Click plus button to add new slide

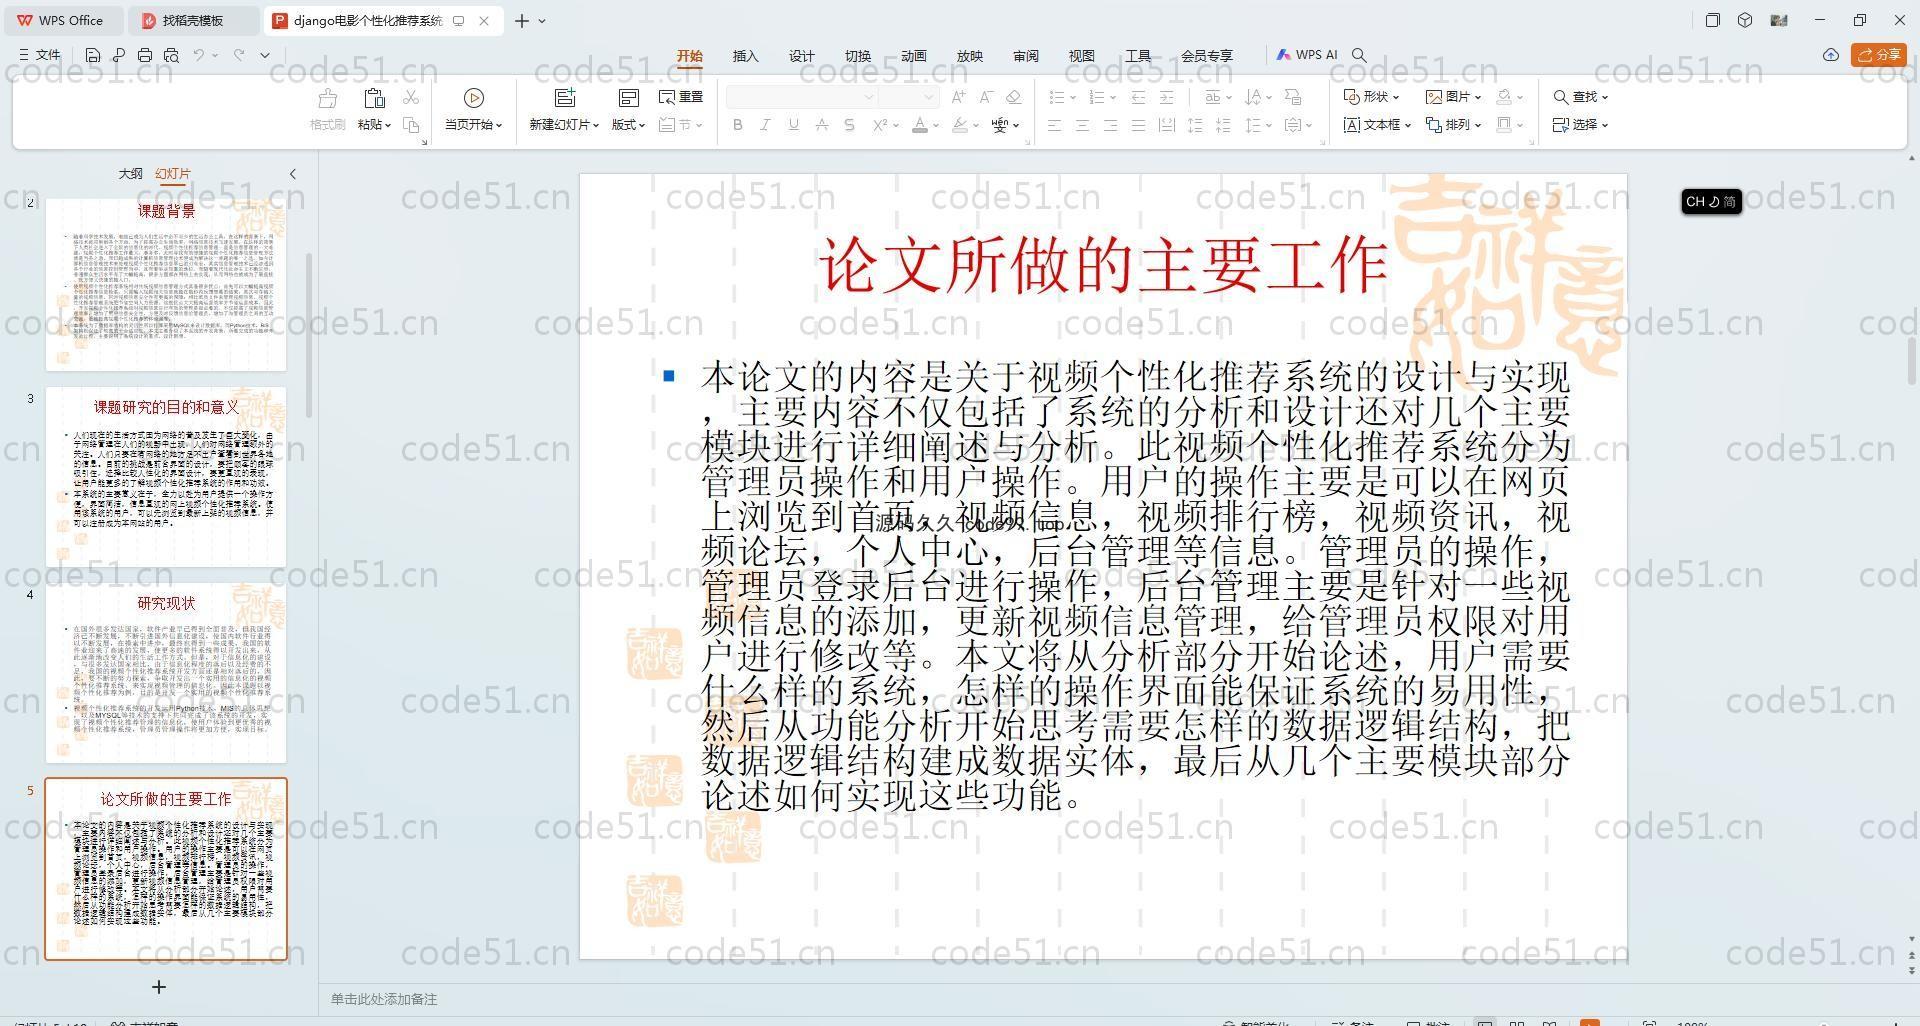(x=158, y=987)
